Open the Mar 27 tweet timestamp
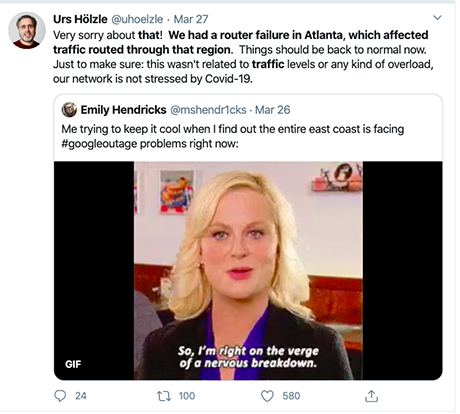Screen dimensions: 460x414 (191, 19)
